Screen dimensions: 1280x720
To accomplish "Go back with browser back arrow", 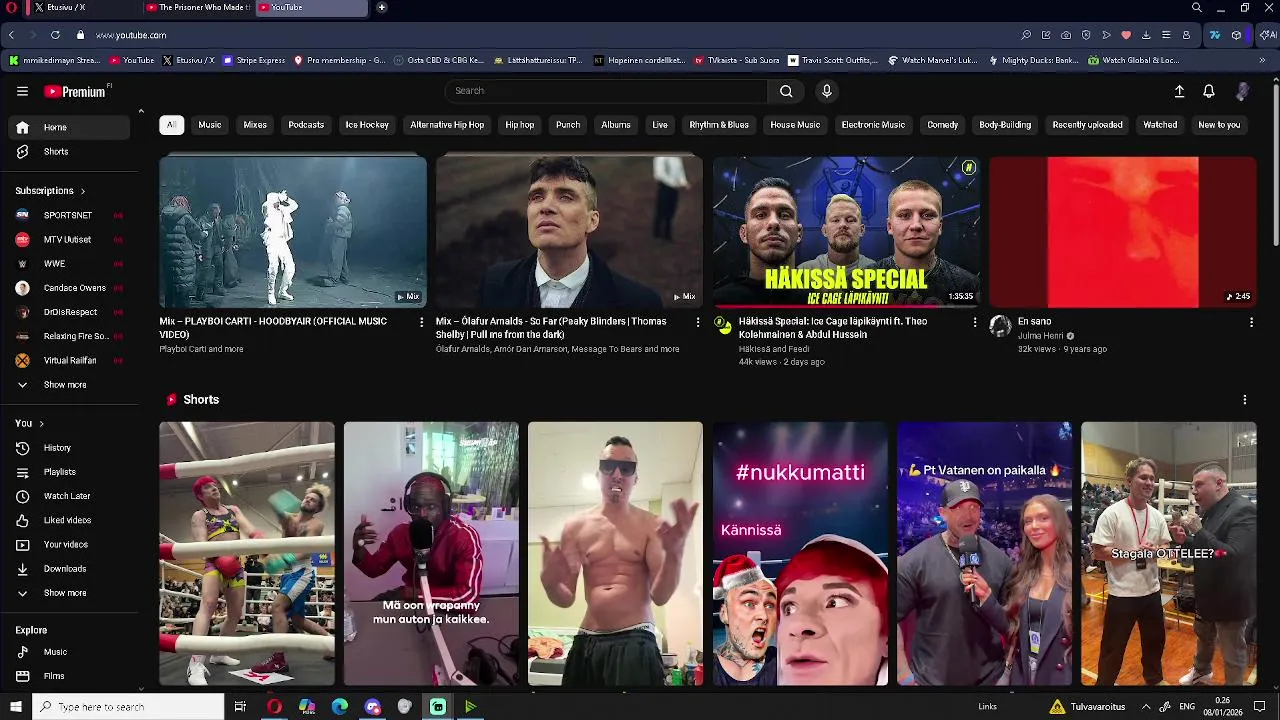I will [x=11, y=35].
